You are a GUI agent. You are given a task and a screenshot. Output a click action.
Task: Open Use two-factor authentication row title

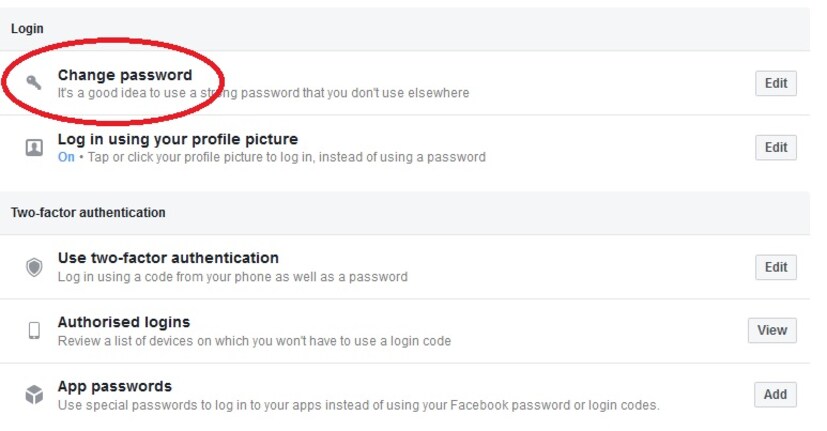pyautogui.click(x=168, y=258)
